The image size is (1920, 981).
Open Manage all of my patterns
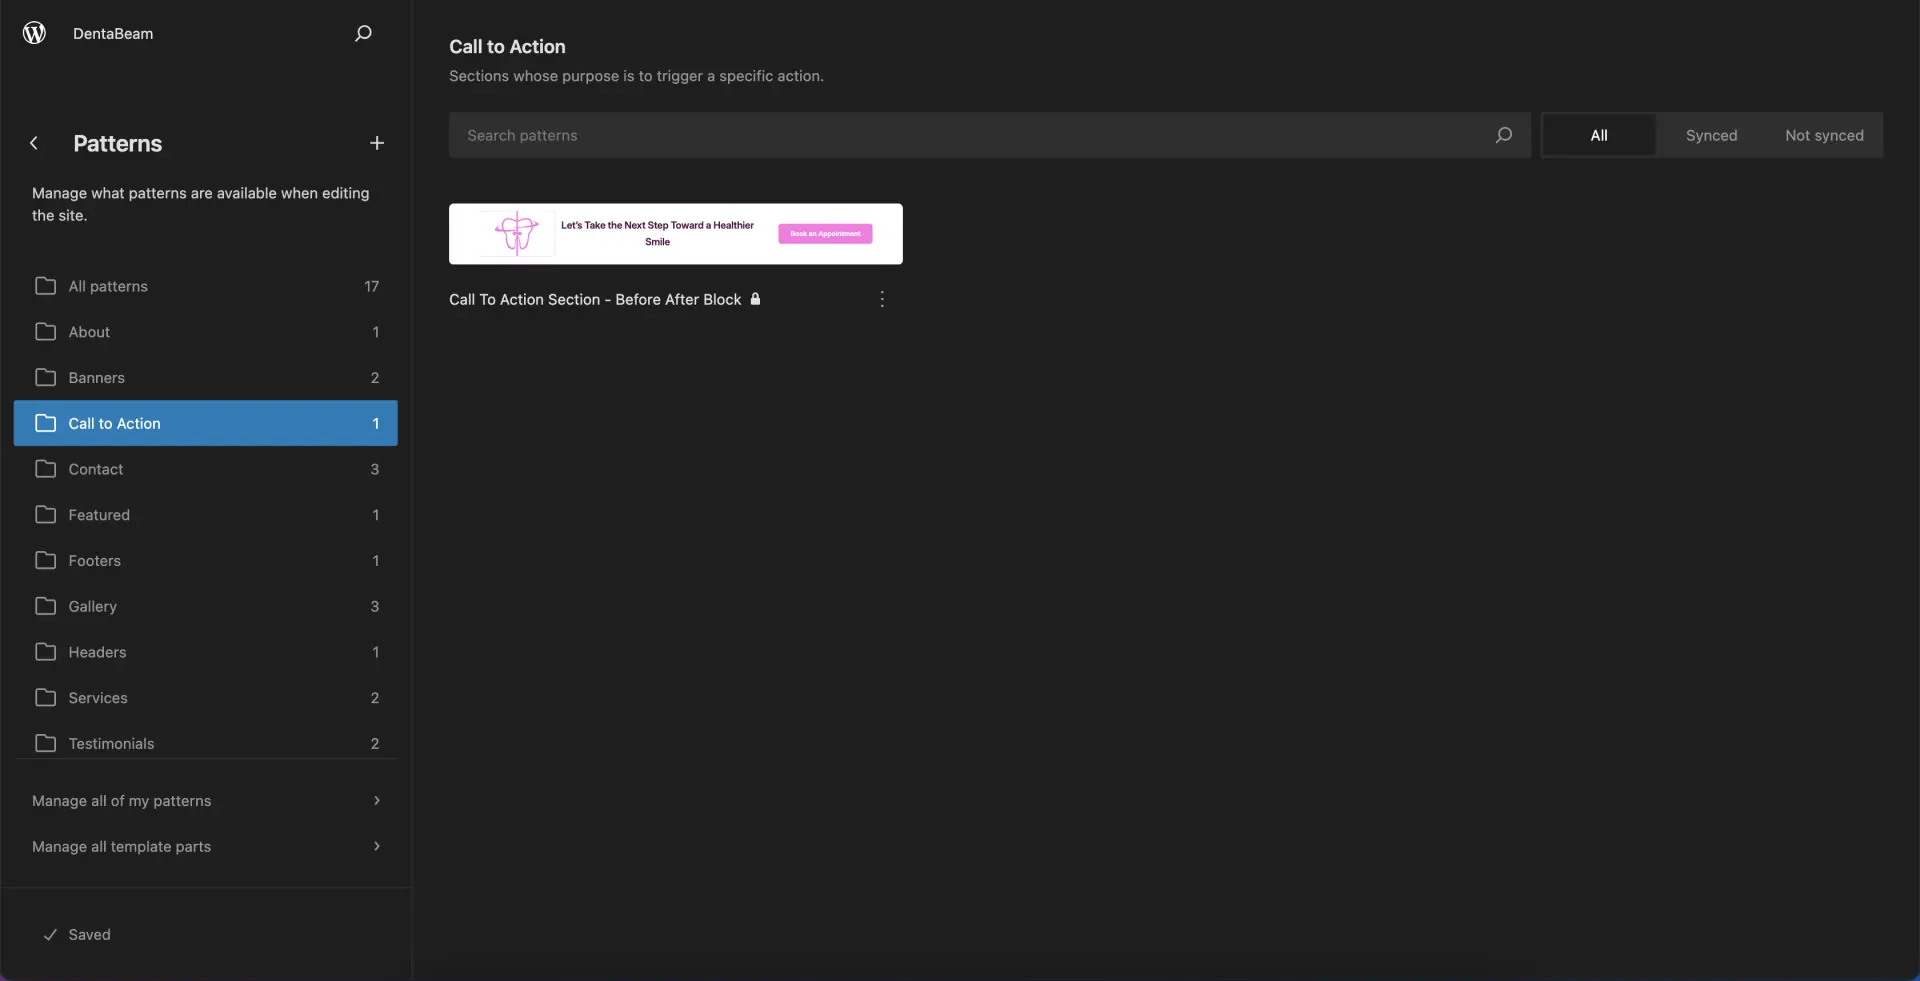[x=206, y=801]
